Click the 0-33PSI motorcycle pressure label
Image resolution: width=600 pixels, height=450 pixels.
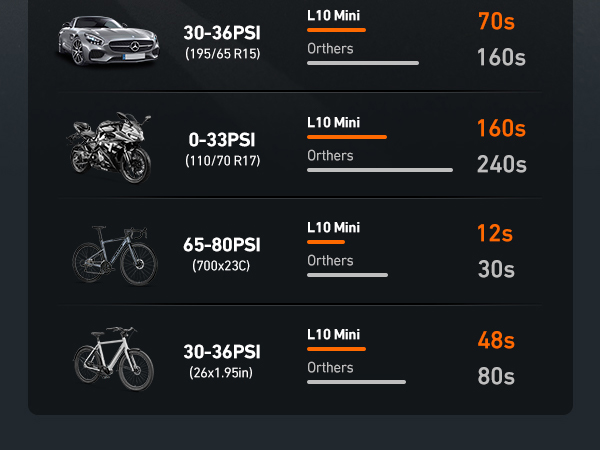[x=222, y=140]
